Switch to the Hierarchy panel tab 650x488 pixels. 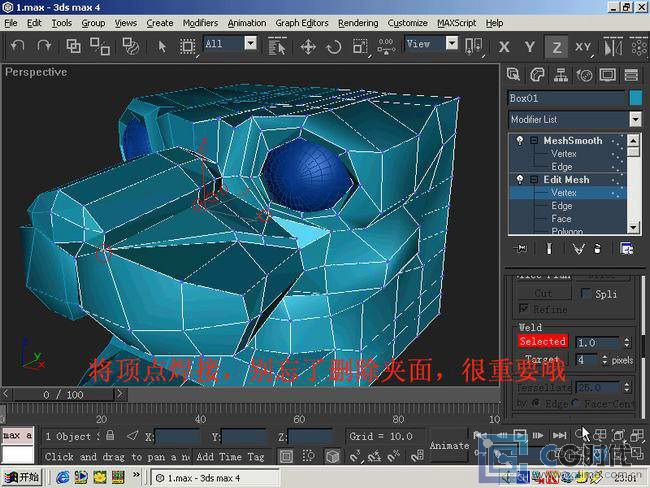click(560, 75)
